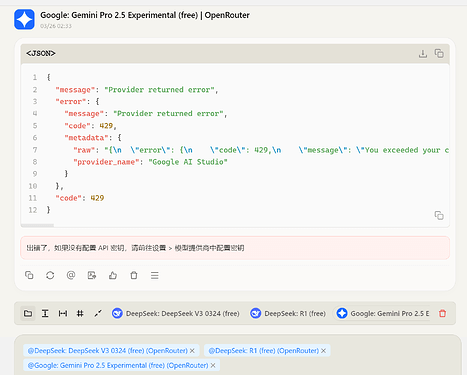Click the red API key error banner
467x375 pixels.
click(235, 248)
